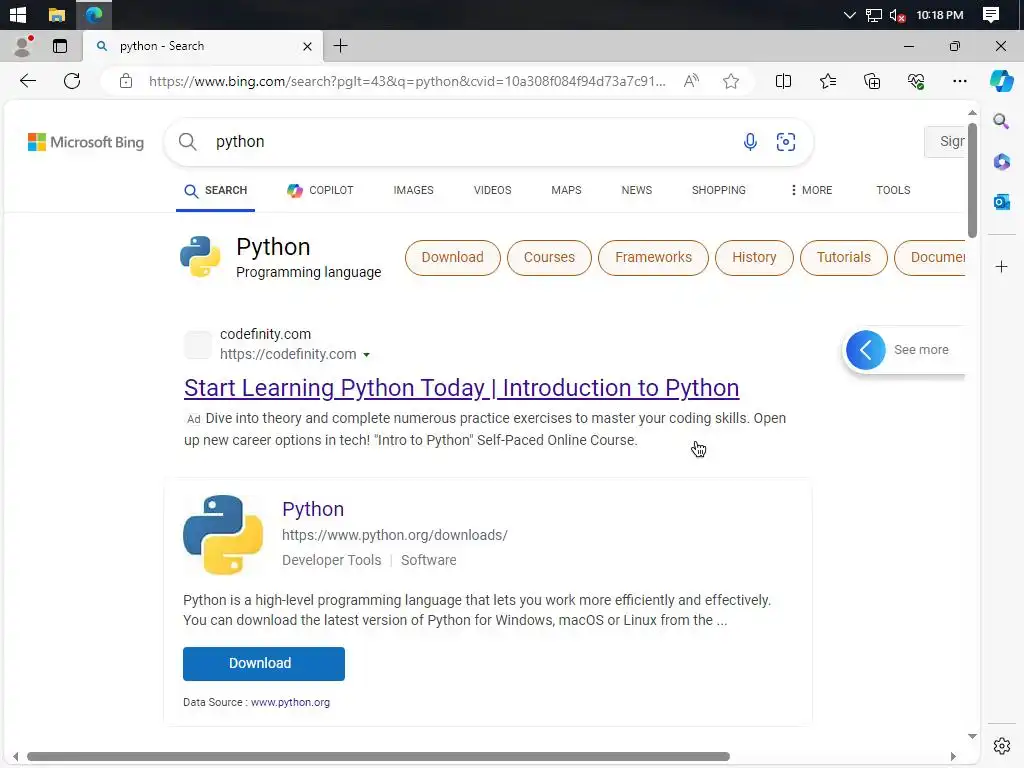Open a new browser tab
Viewport: 1024px width, 768px height.
coord(340,46)
